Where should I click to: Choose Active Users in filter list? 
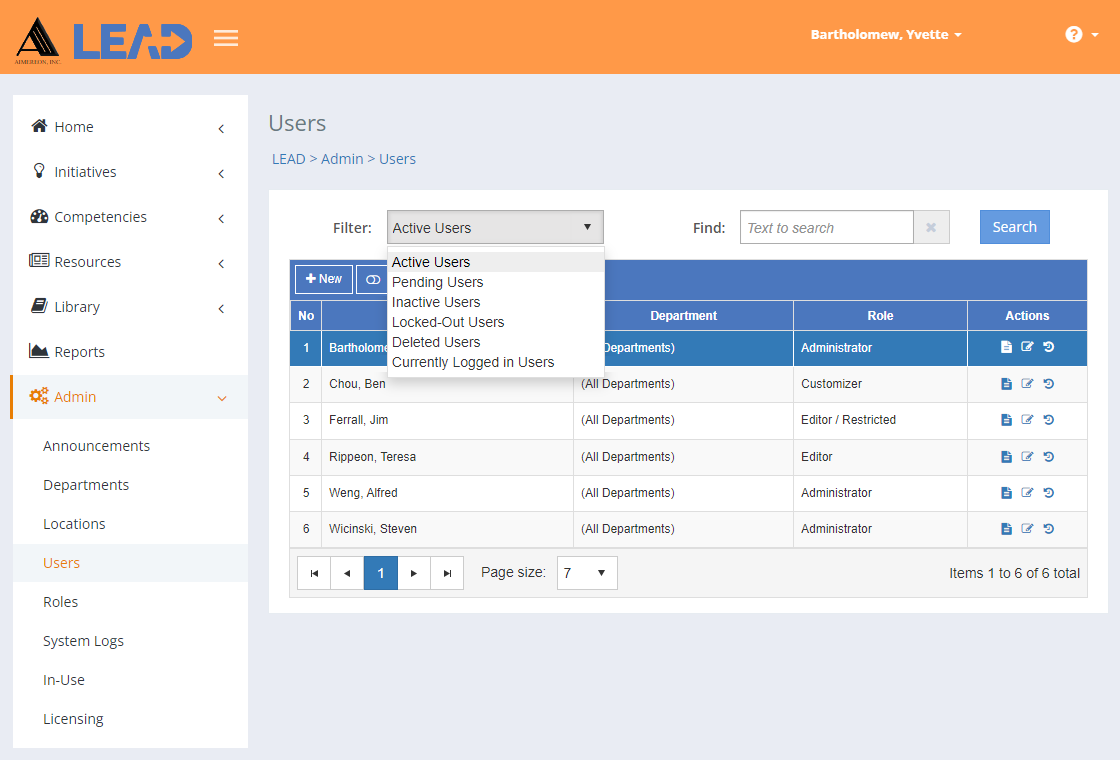[496, 262]
